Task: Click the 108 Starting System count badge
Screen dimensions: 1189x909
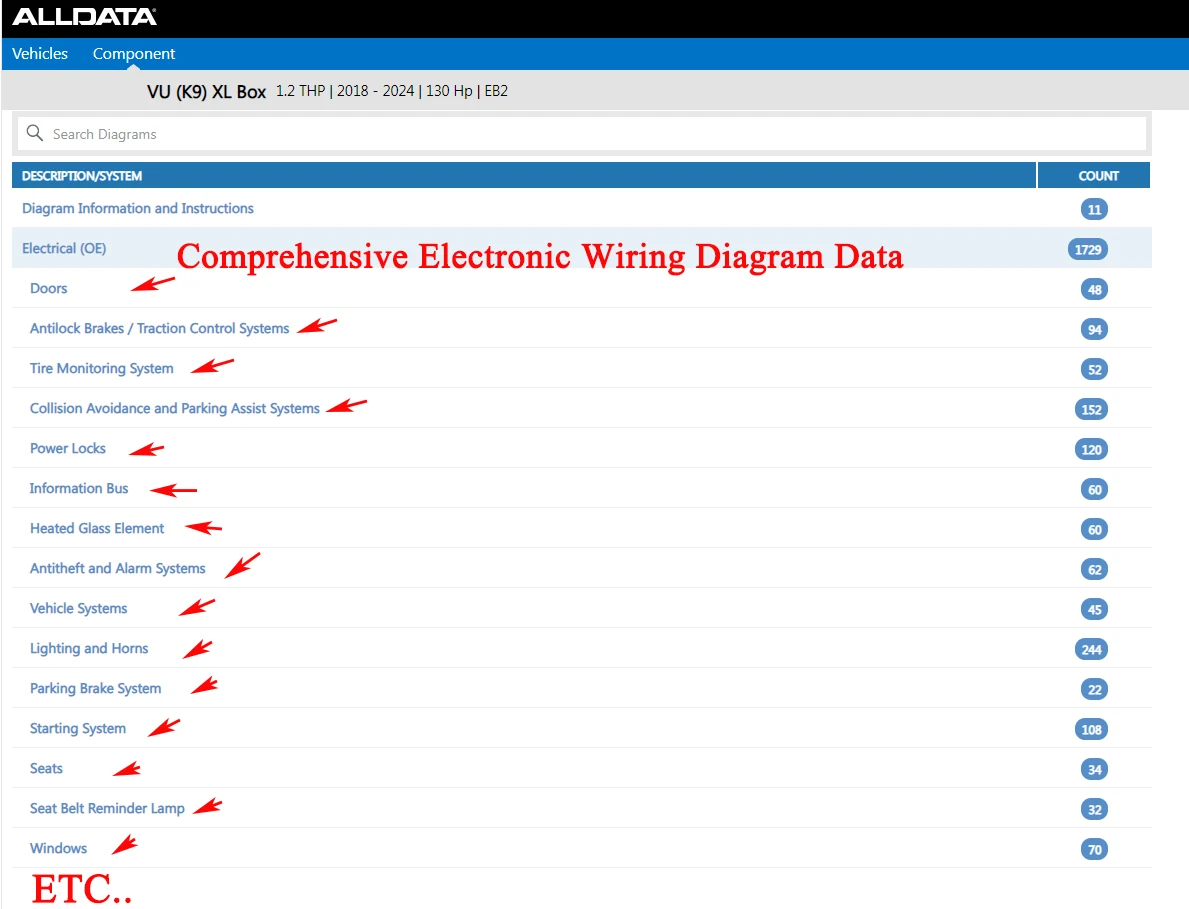Action: 1091,729
